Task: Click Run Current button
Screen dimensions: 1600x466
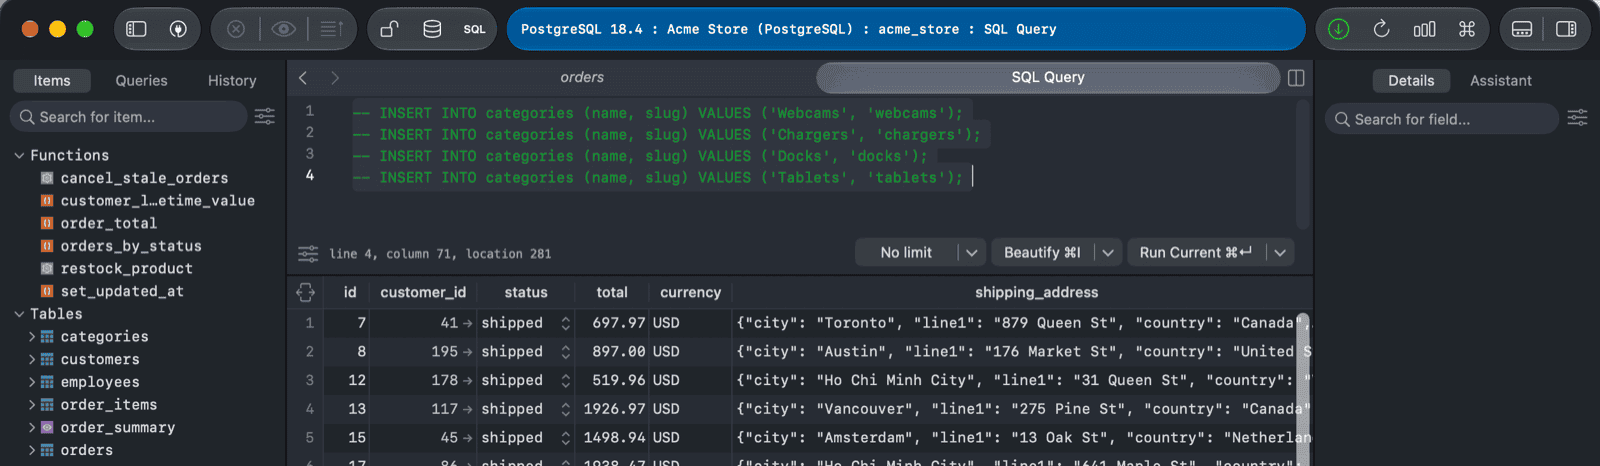Action: (x=1196, y=253)
